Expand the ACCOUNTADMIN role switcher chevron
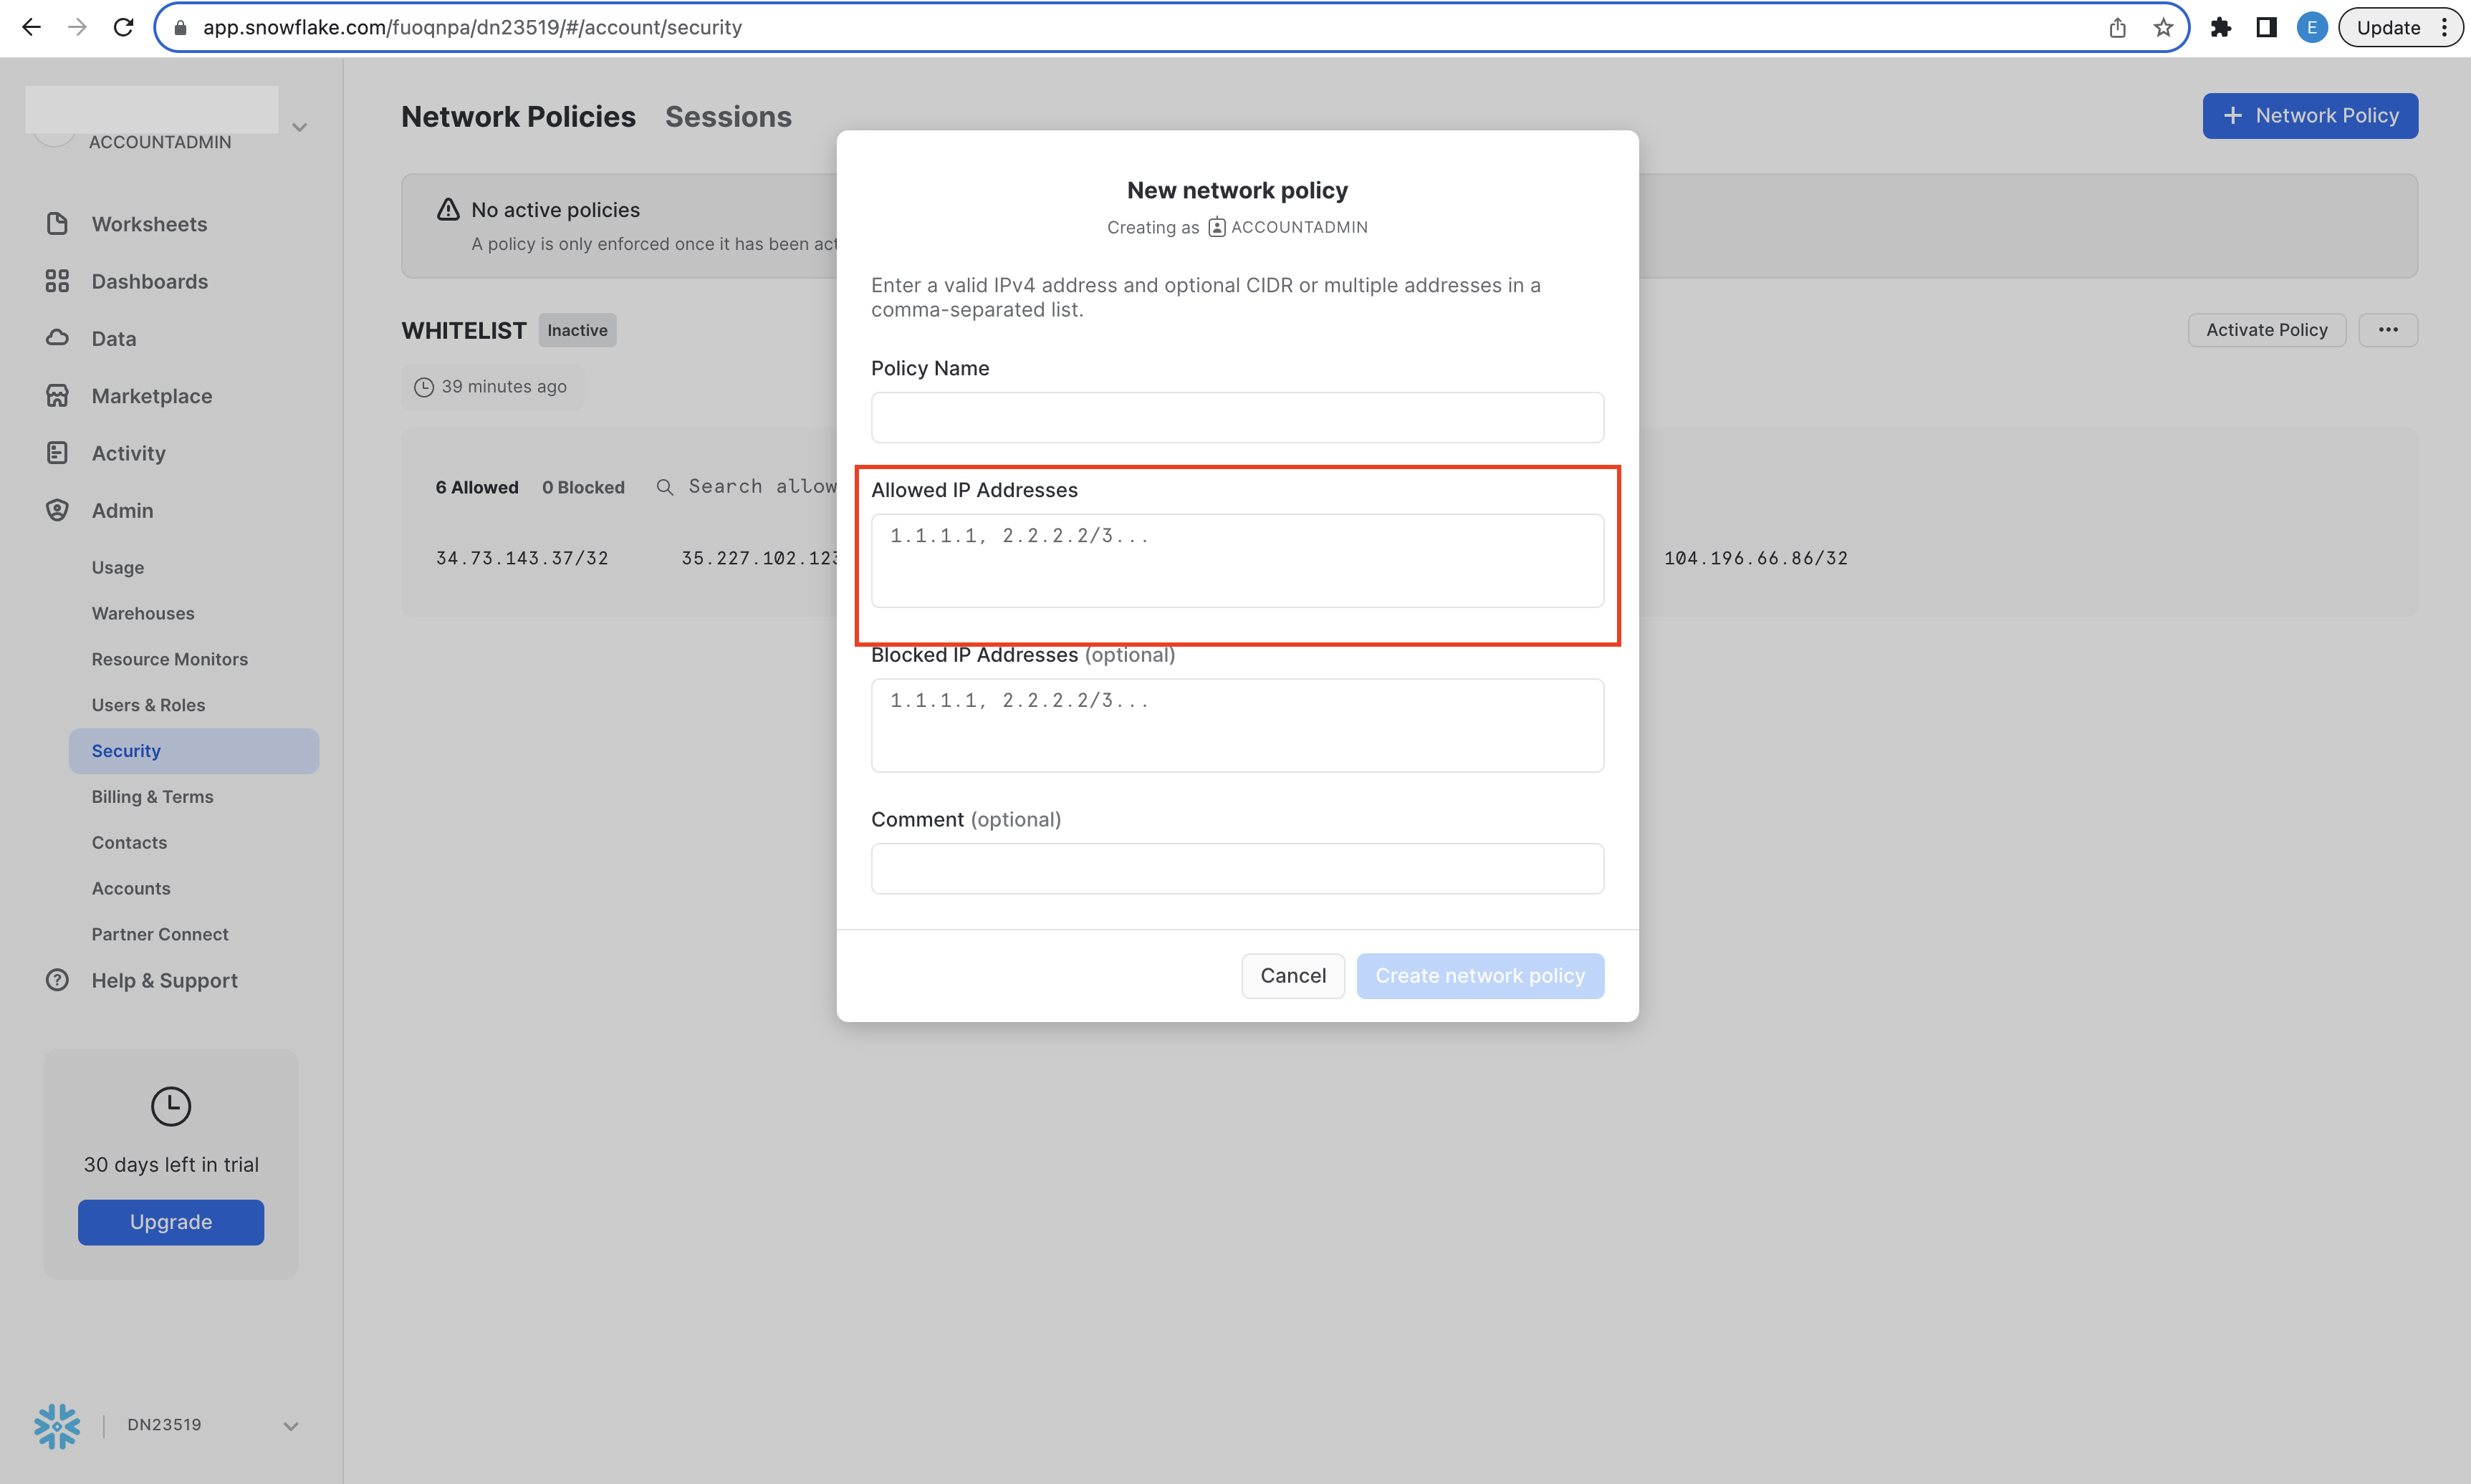Image resolution: width=2471 pixels, height=1484 pixels. [299, 127]
